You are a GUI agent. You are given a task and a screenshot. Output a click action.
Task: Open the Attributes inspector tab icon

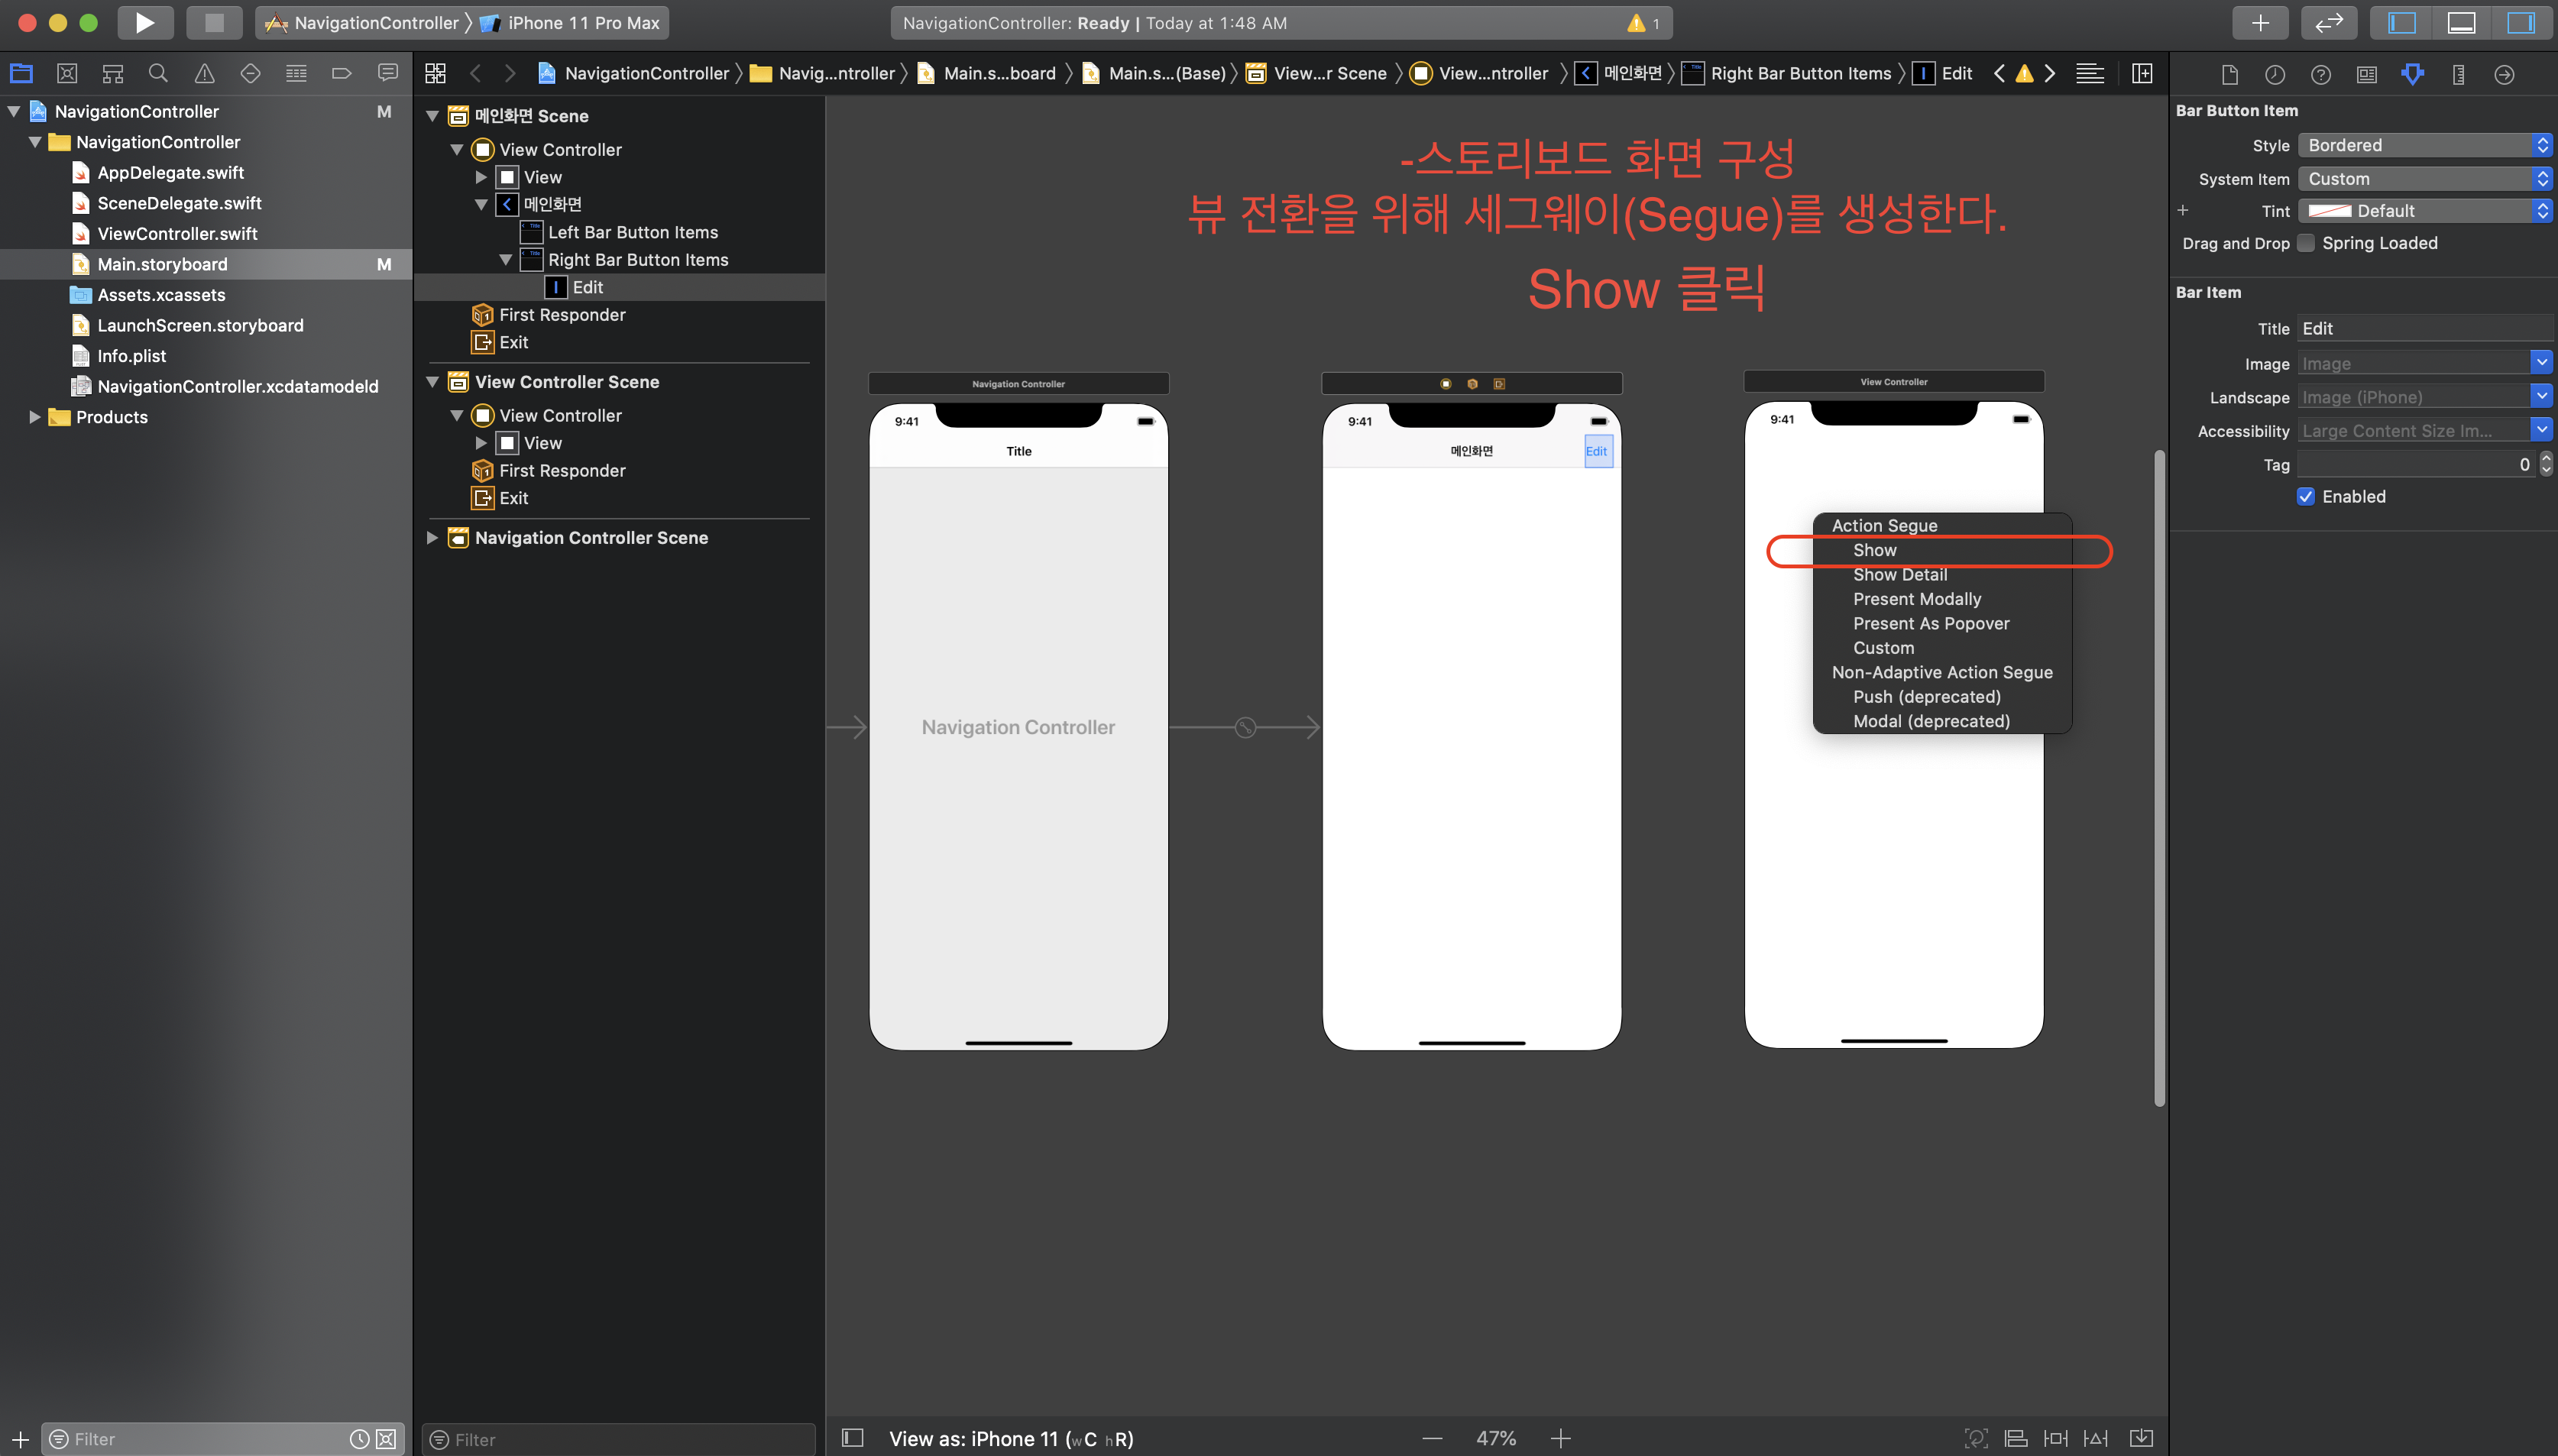pos(2412,74)
